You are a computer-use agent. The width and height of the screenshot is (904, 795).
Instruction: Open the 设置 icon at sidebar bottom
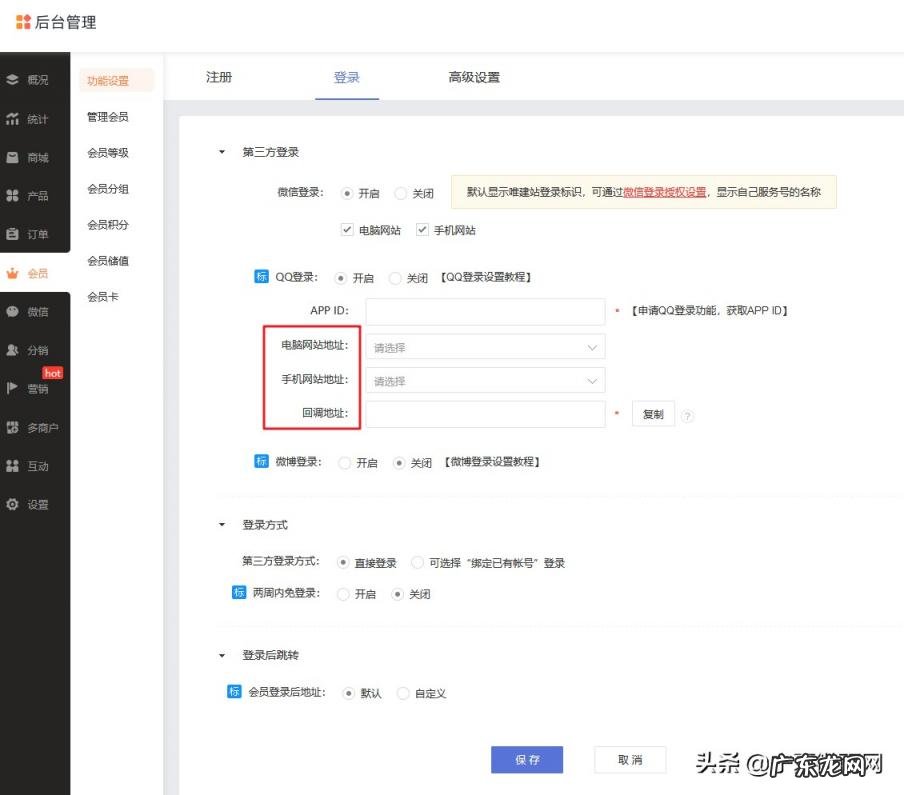point(30,504)
